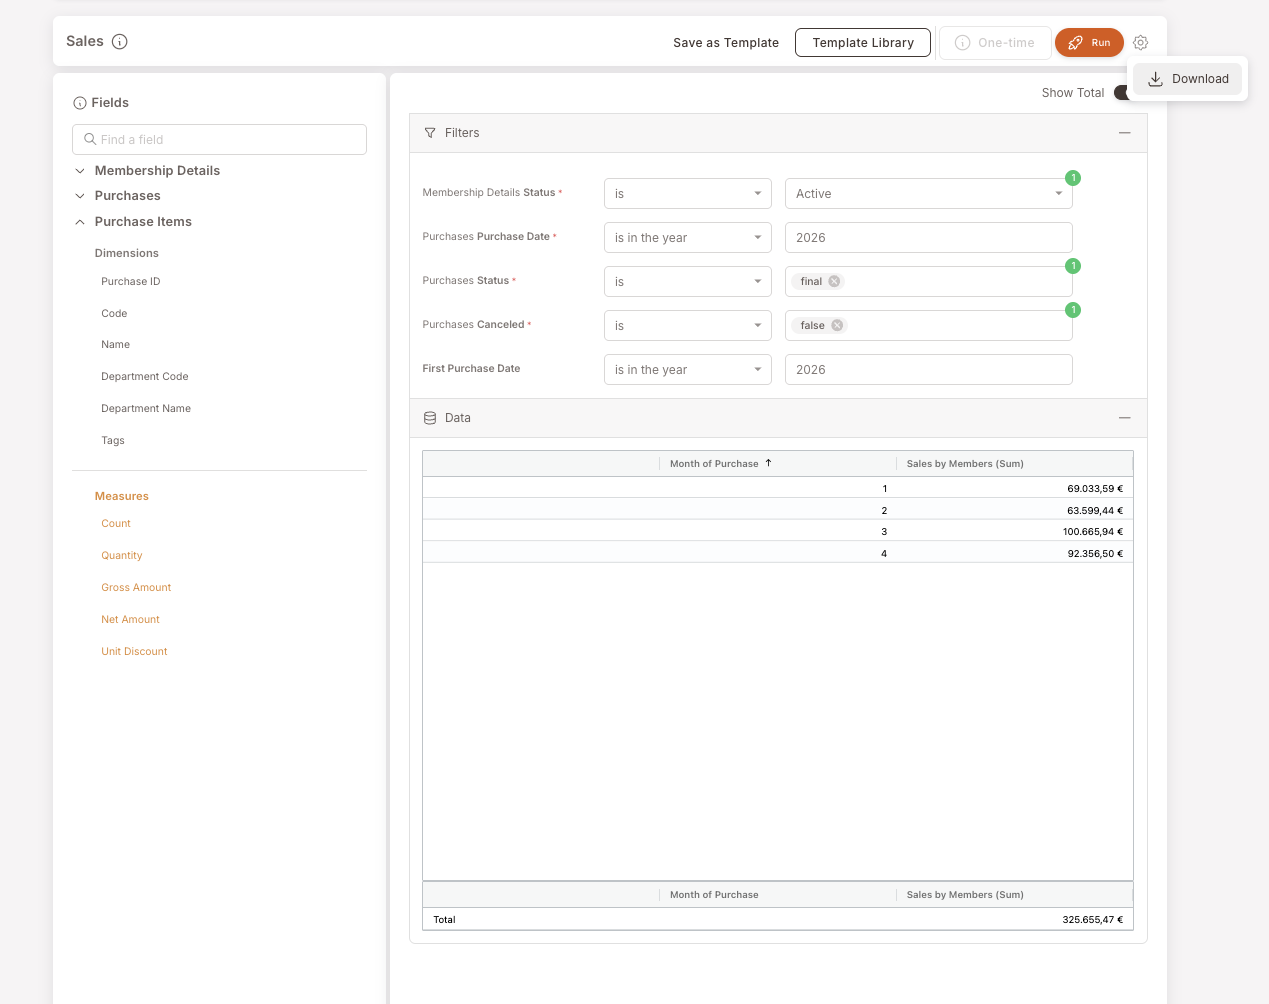Open operator dropdown for Membership Details Status
This screenshot has width=1269, height=1004.
point(688,194)
